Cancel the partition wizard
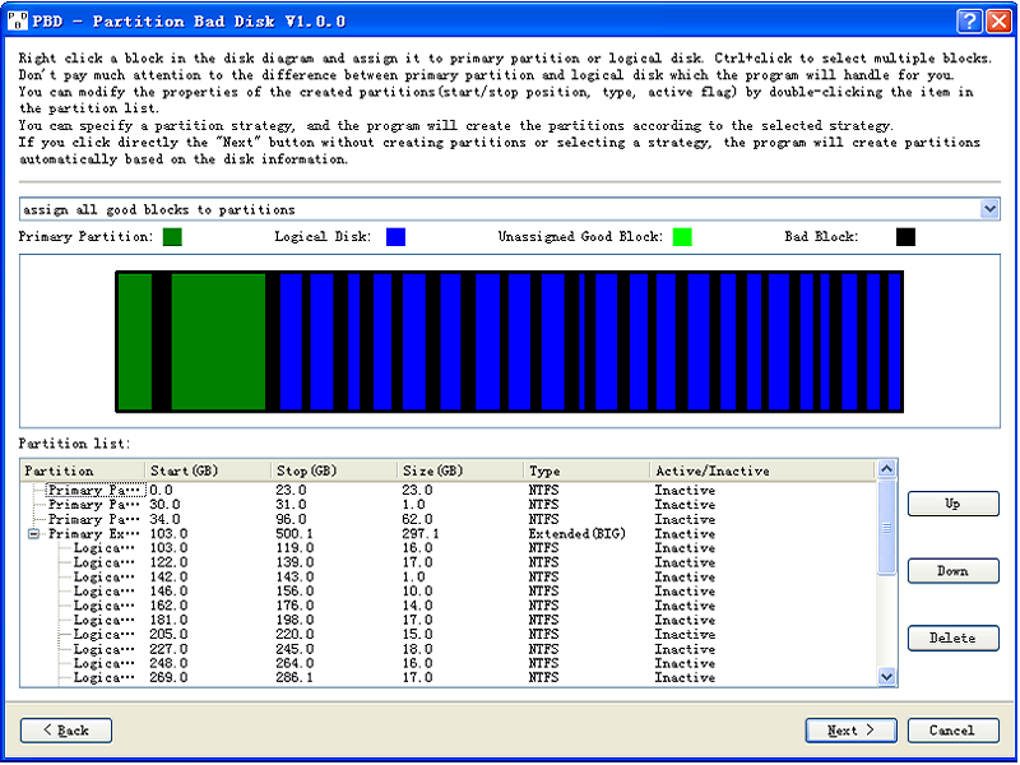The image size is (1020, 765). [952, 731]
